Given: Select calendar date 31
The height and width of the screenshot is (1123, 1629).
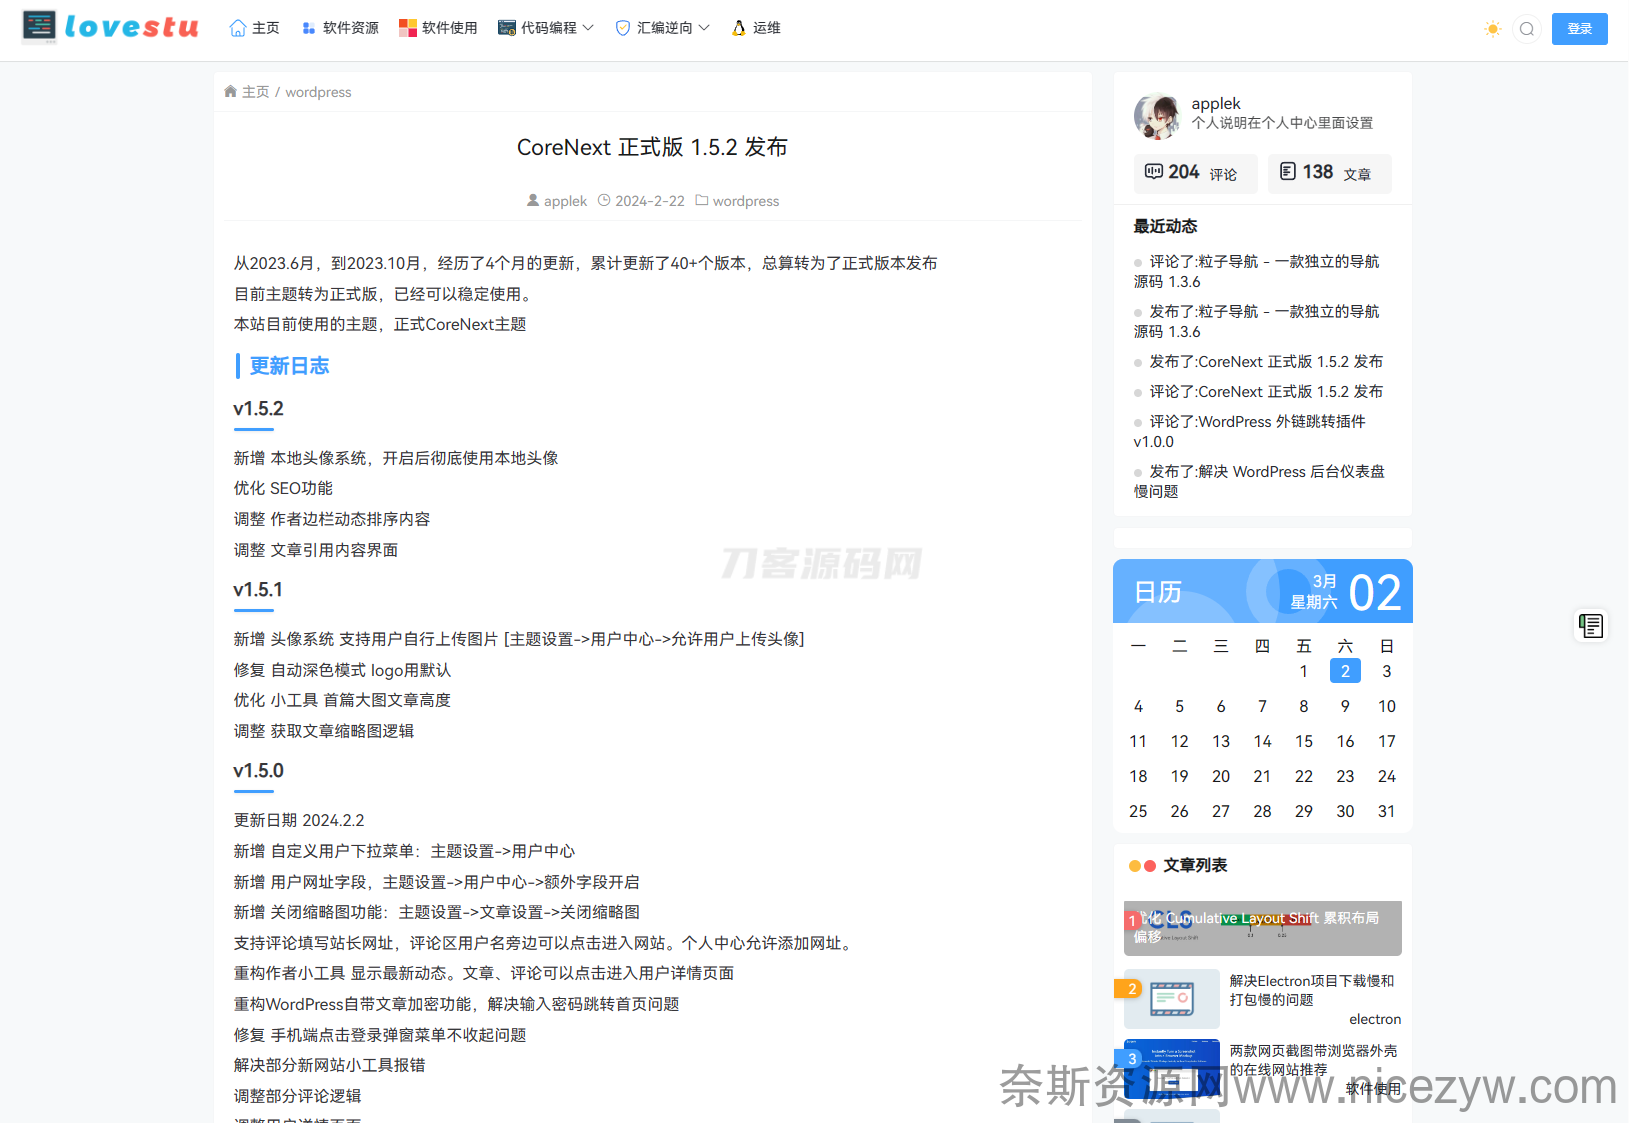Looking at the screenshot, I should [x=1386, y=811].
